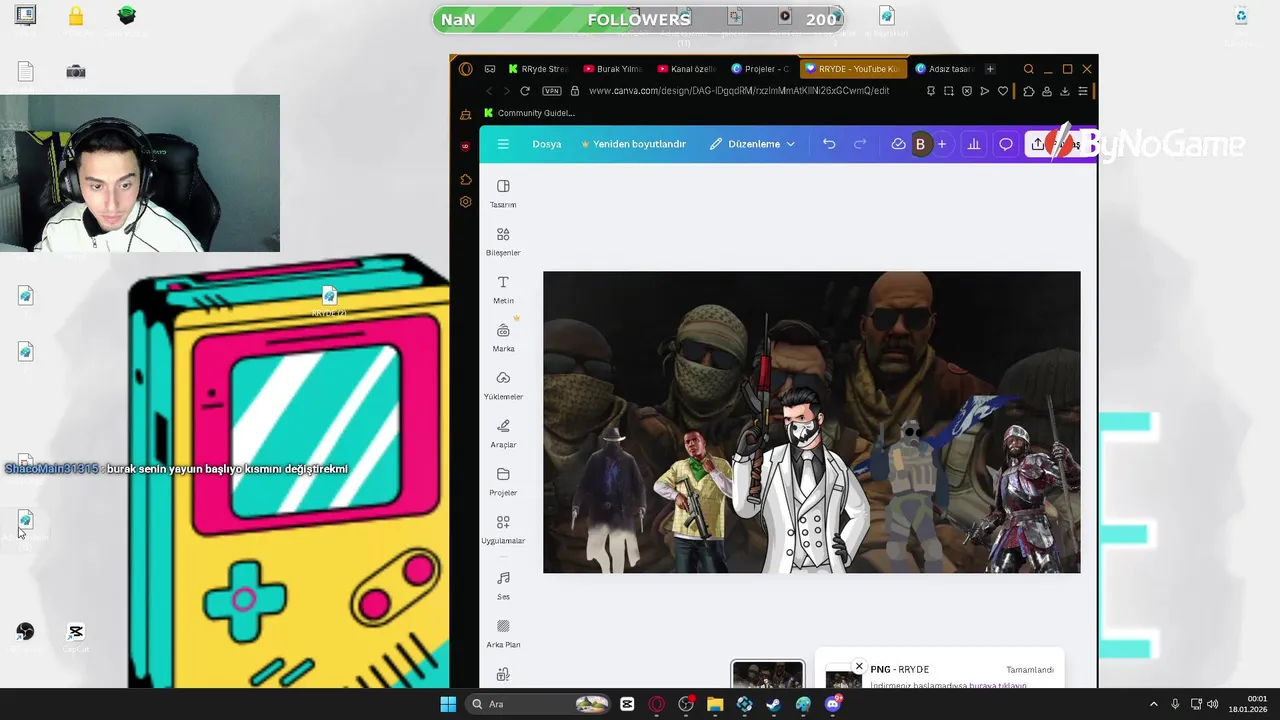Image resolution: width=1280 pixels, height=720 pixels.
Task: Close the PNG - RRYDE download notification
Action: point(858,666)
